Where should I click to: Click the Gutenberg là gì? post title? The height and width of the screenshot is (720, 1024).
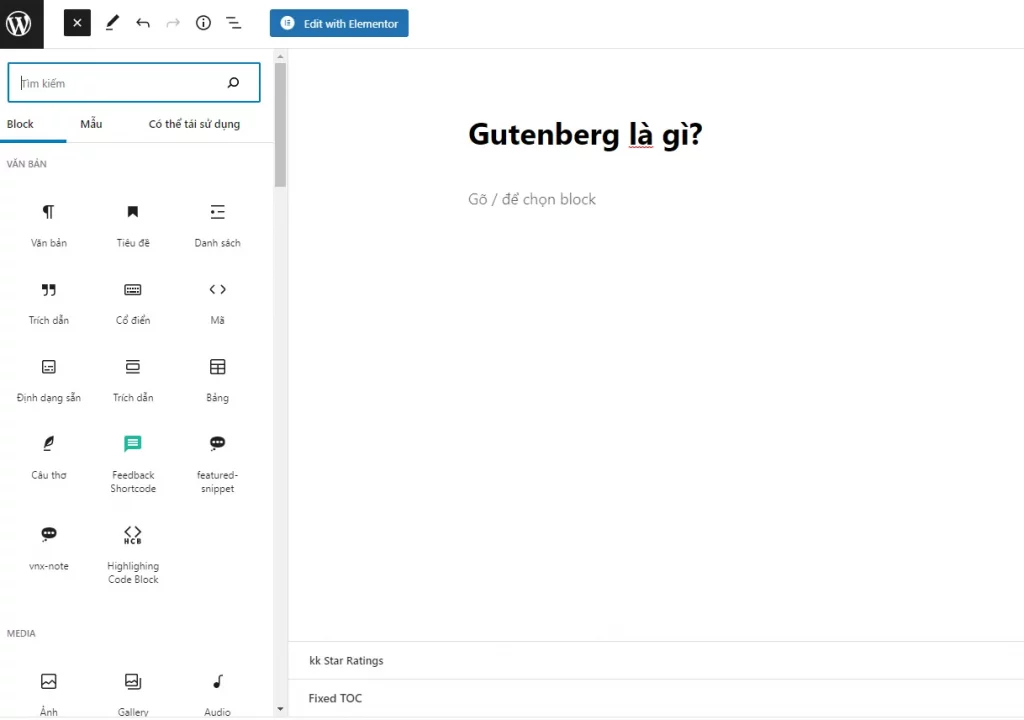pos(585,134)
